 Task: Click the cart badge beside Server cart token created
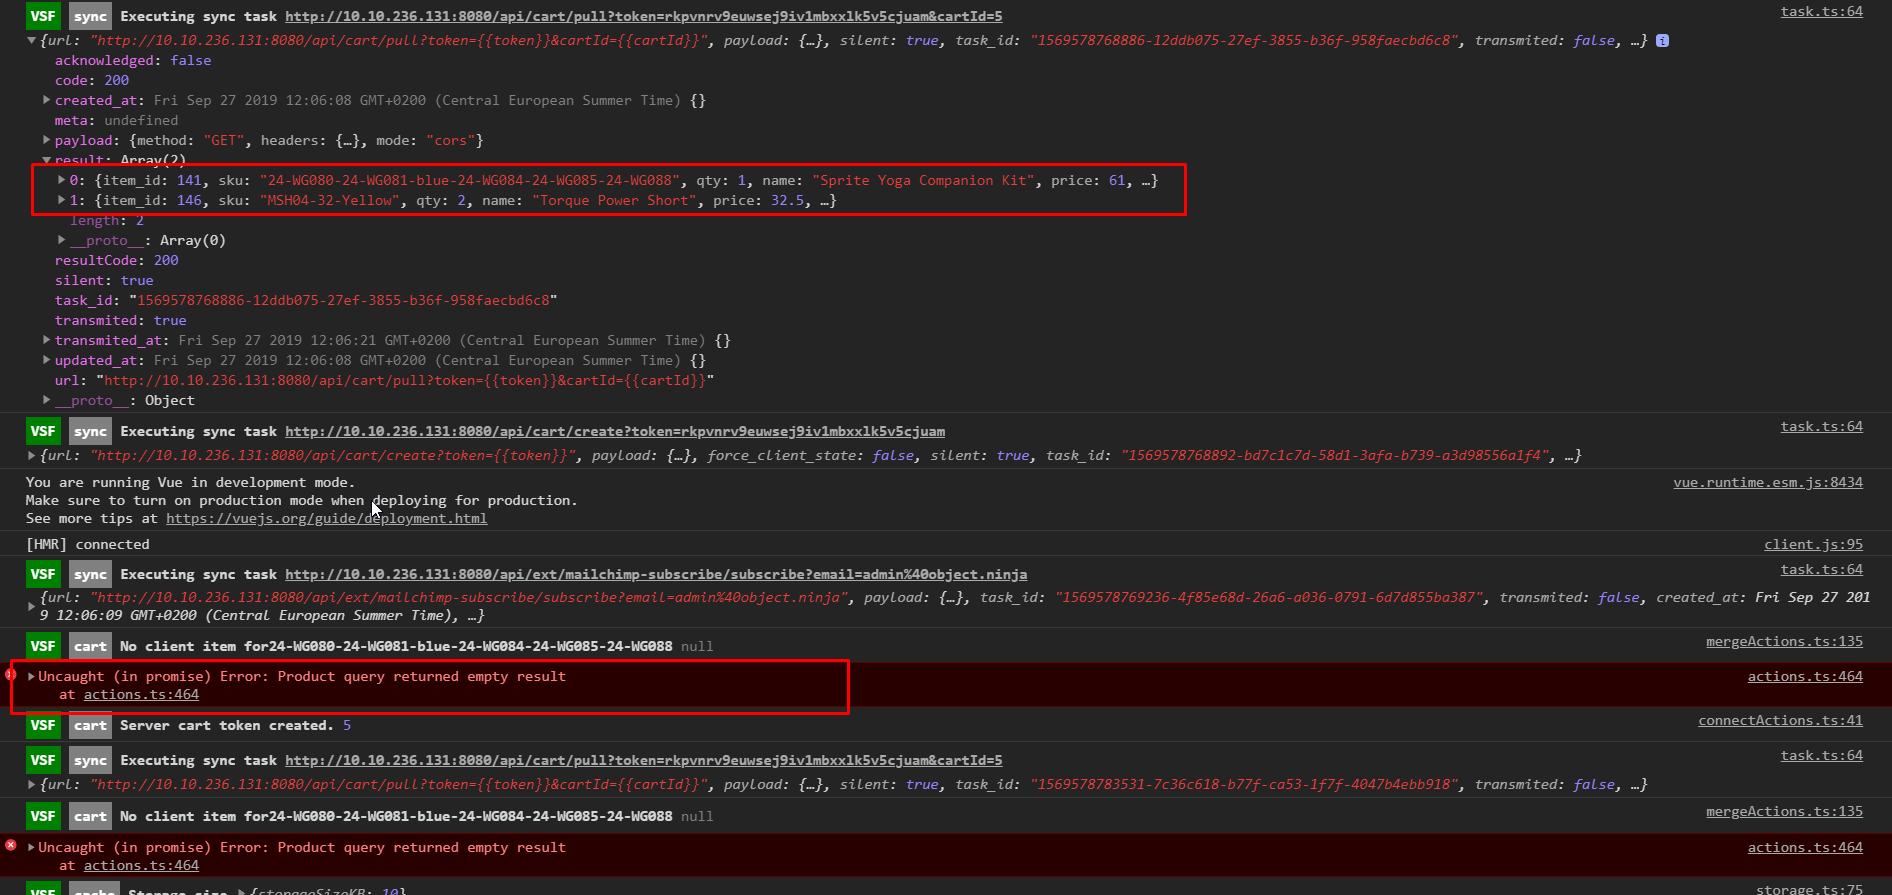click(90, 725)
